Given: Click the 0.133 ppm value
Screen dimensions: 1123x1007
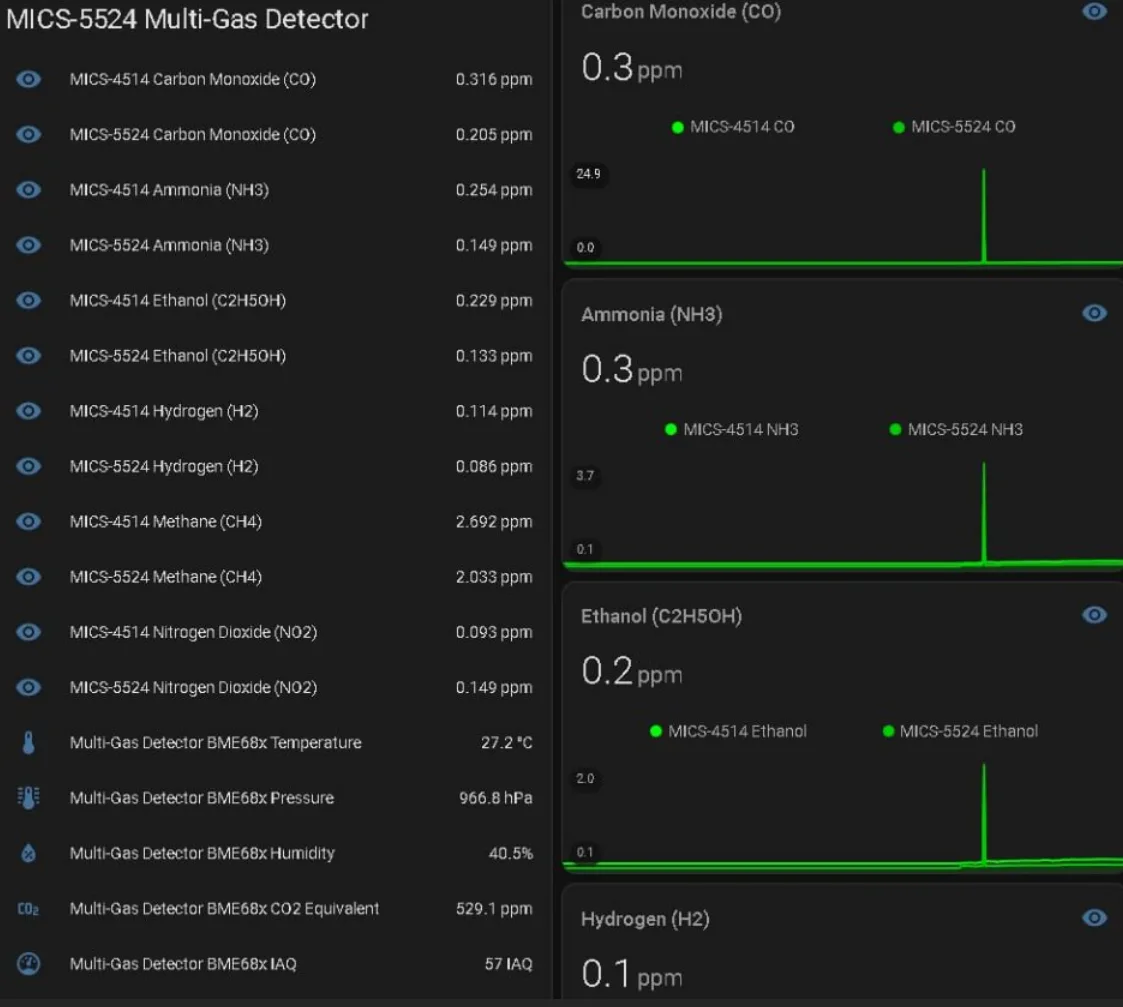Looking at the screenshot, I should point(493,355).
